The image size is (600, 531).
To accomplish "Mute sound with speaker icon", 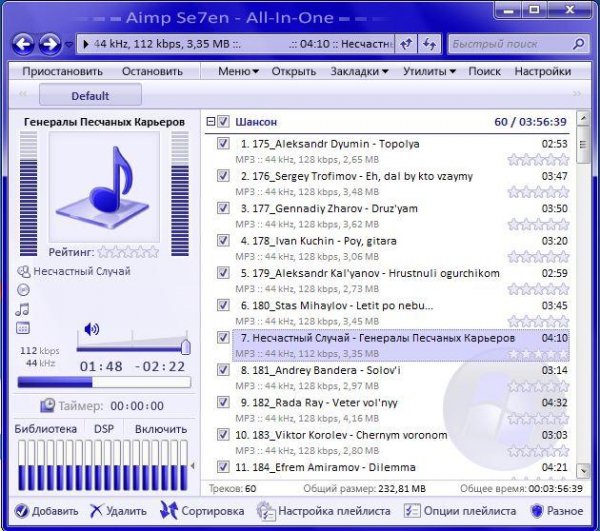I will (91, 329).
